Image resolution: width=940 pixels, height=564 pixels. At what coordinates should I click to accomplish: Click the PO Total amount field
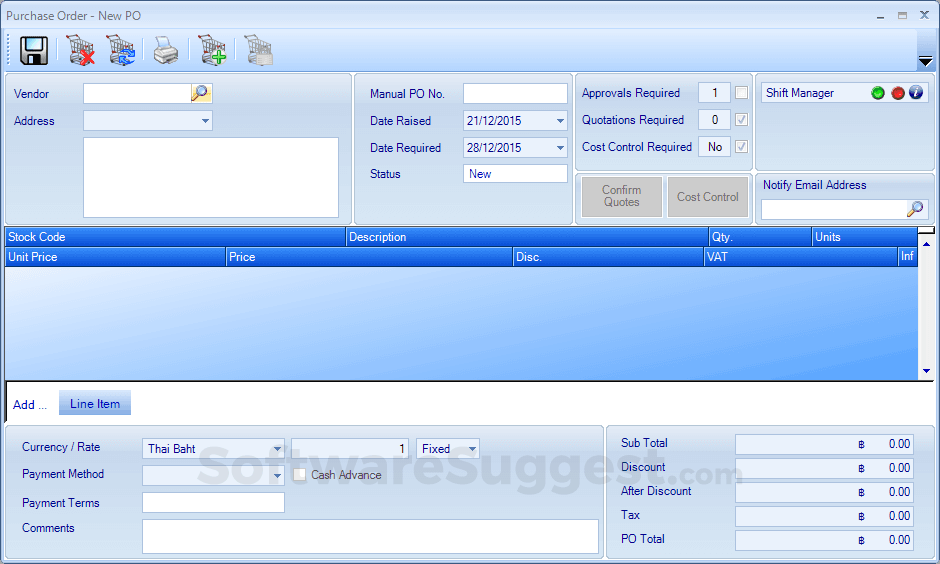coord(824,540)
